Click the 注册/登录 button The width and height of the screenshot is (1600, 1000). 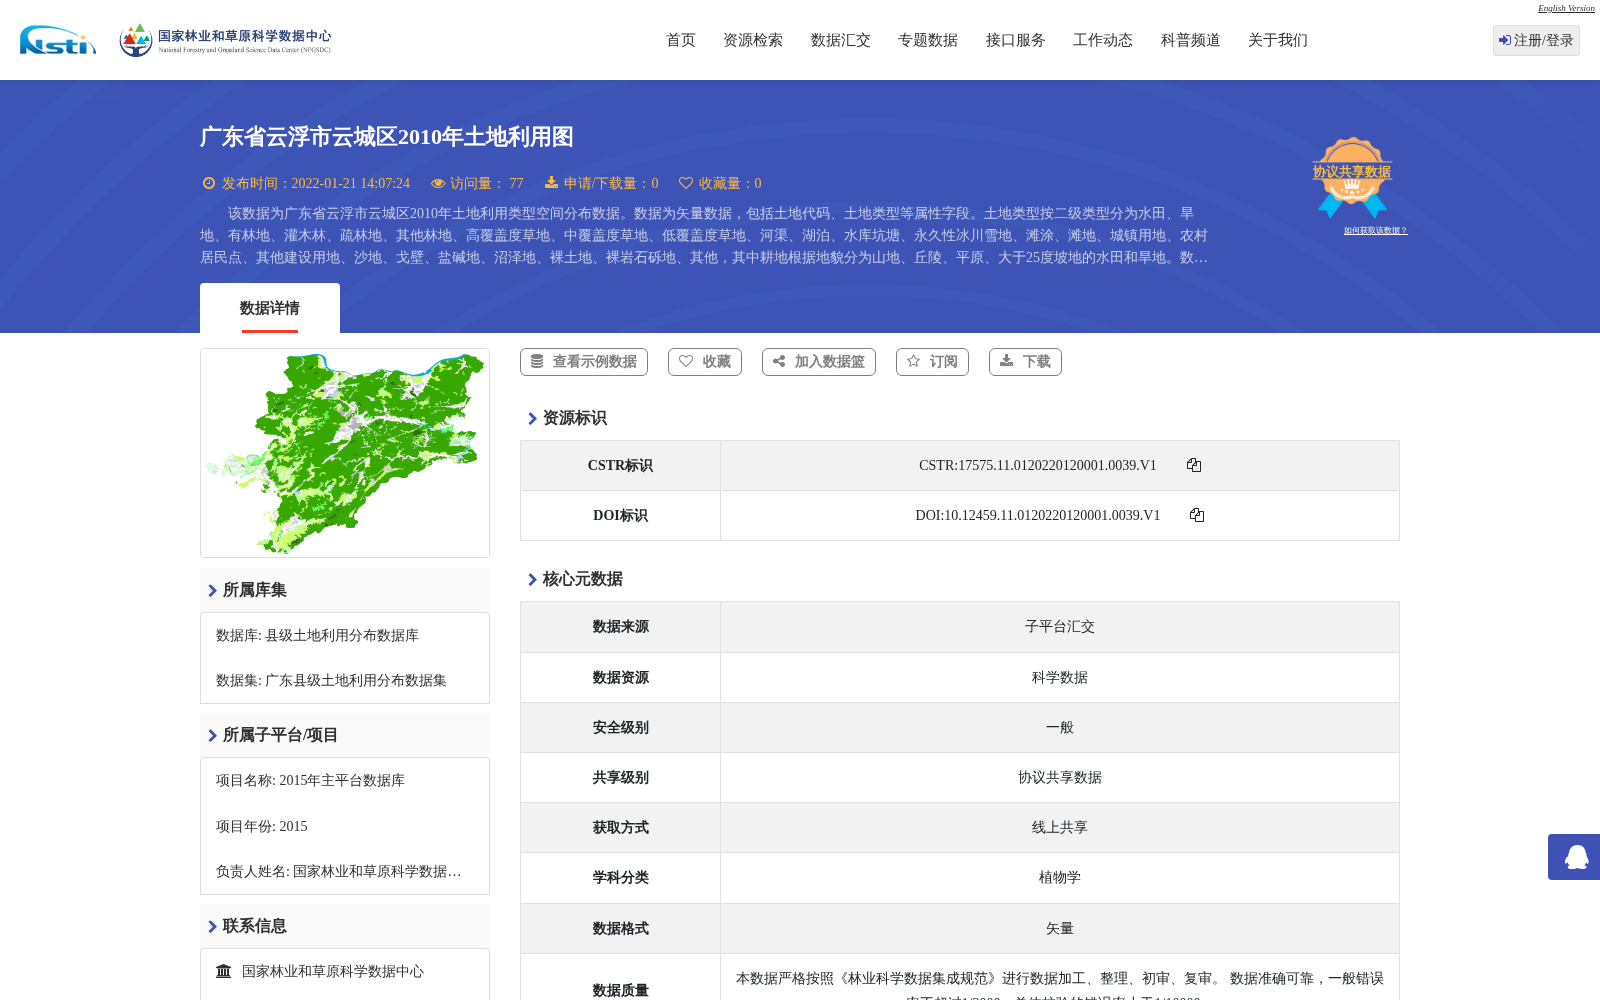pyautogui.click(x=1536, y=40)
